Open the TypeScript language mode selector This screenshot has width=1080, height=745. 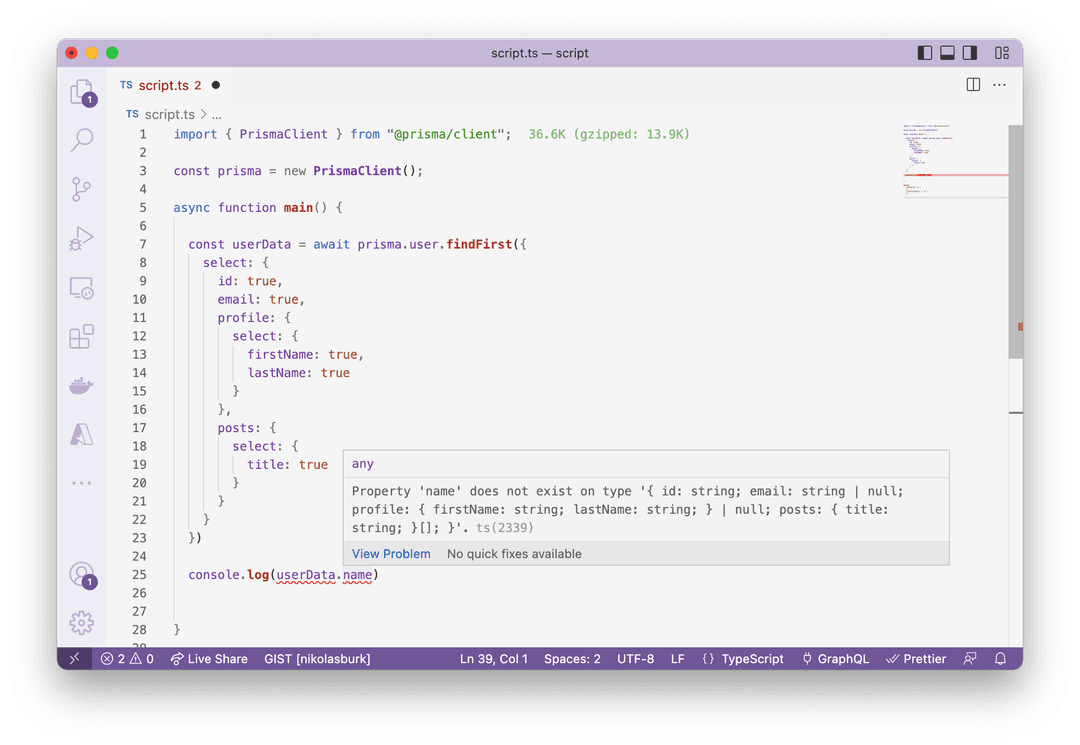click(x=743, y=658)
